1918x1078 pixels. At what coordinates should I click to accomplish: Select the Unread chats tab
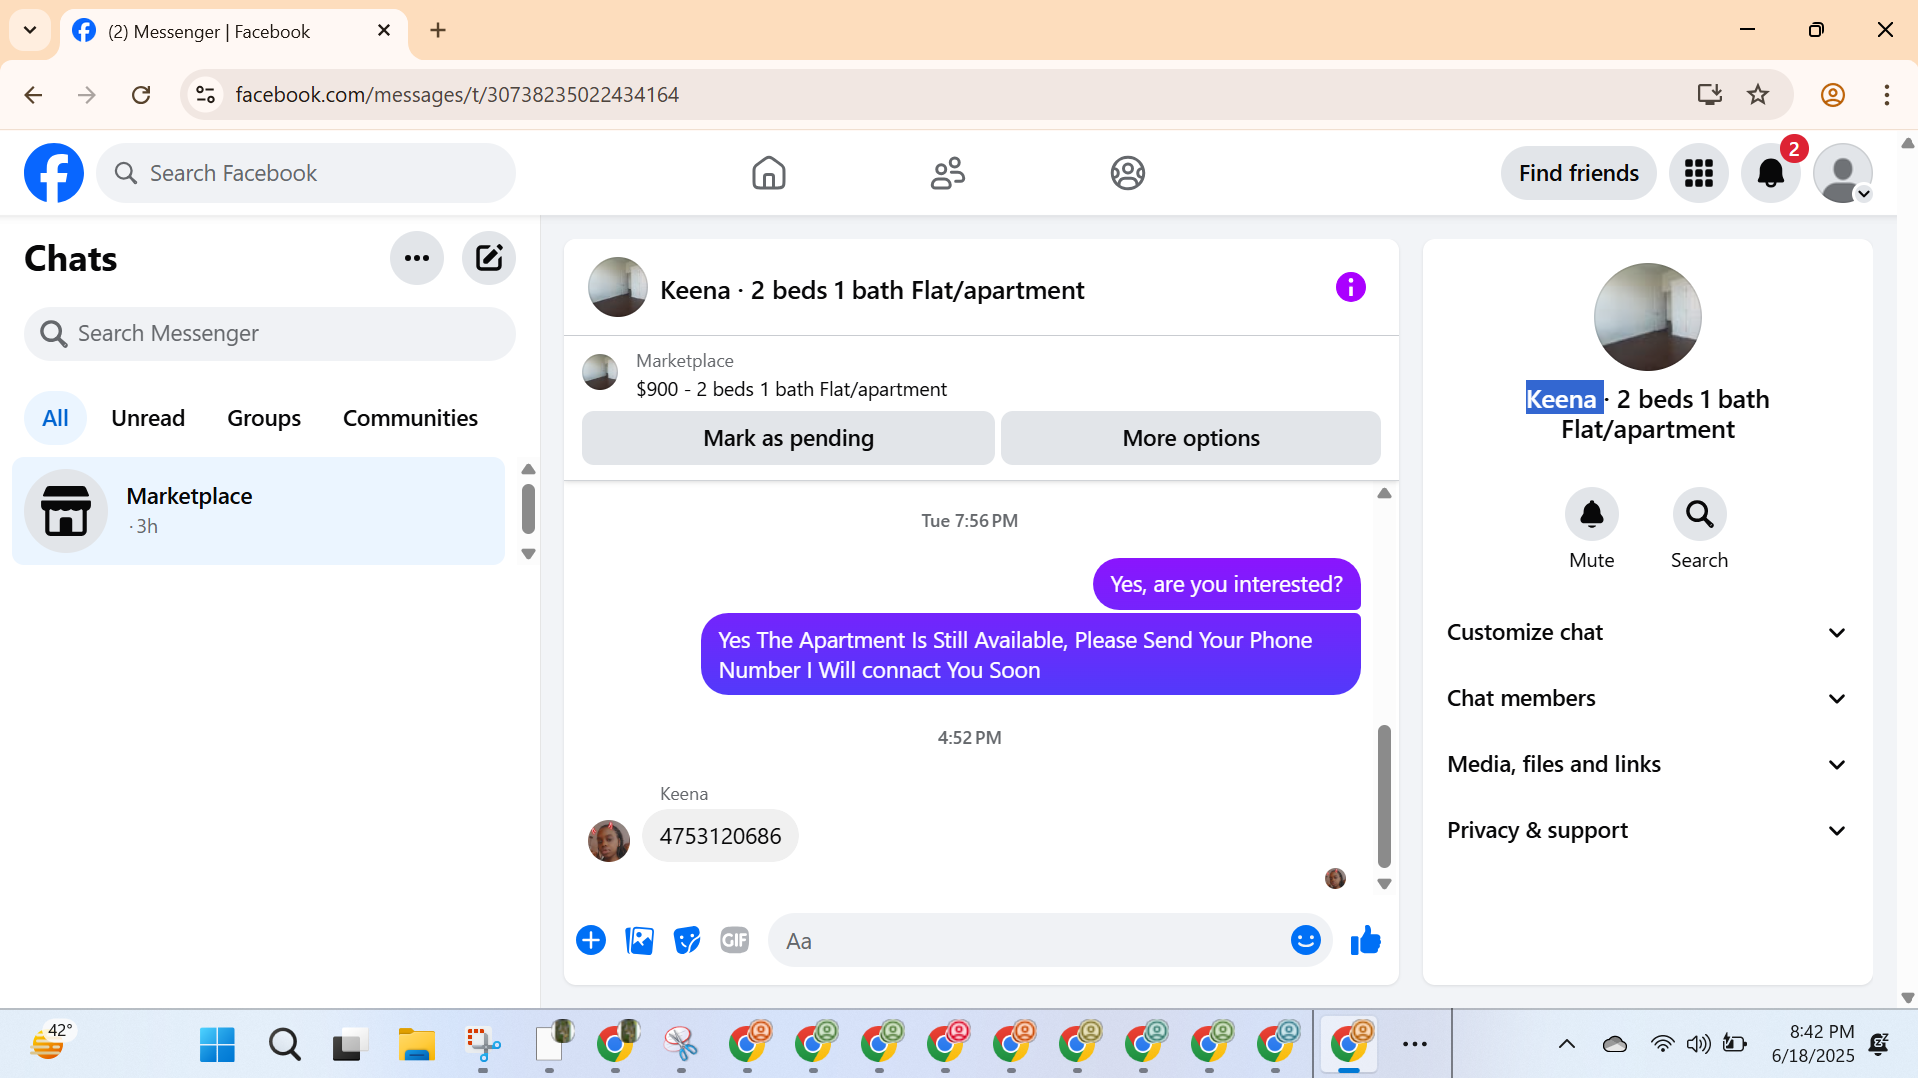(x=148, y=418)
